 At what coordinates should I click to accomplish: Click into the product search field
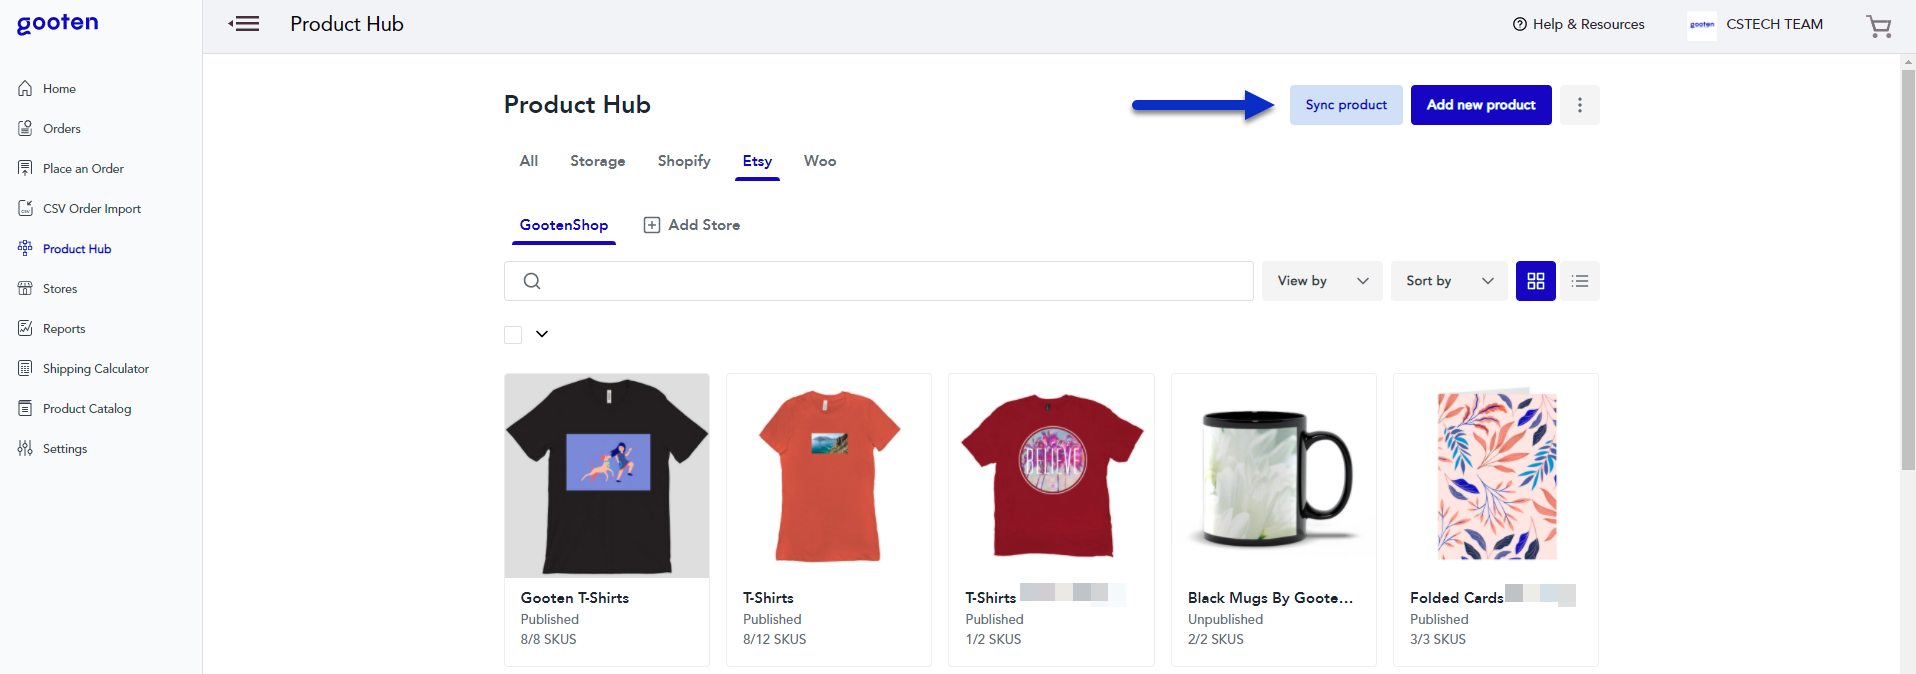879,281
